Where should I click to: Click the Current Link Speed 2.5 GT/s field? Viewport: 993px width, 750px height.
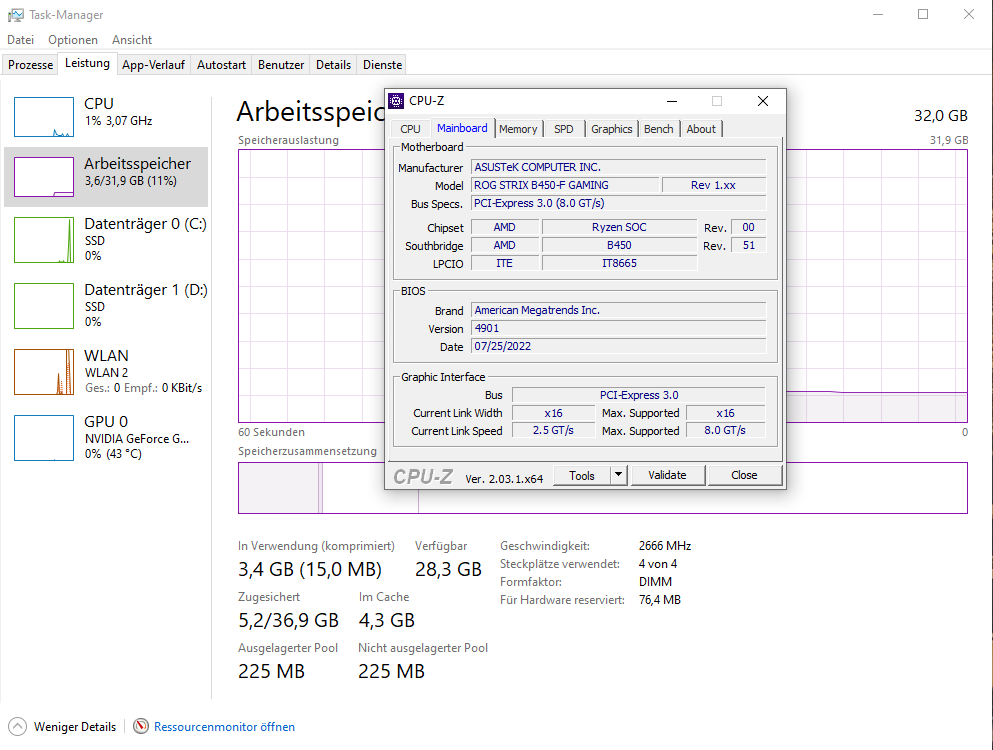pos(553,431)
